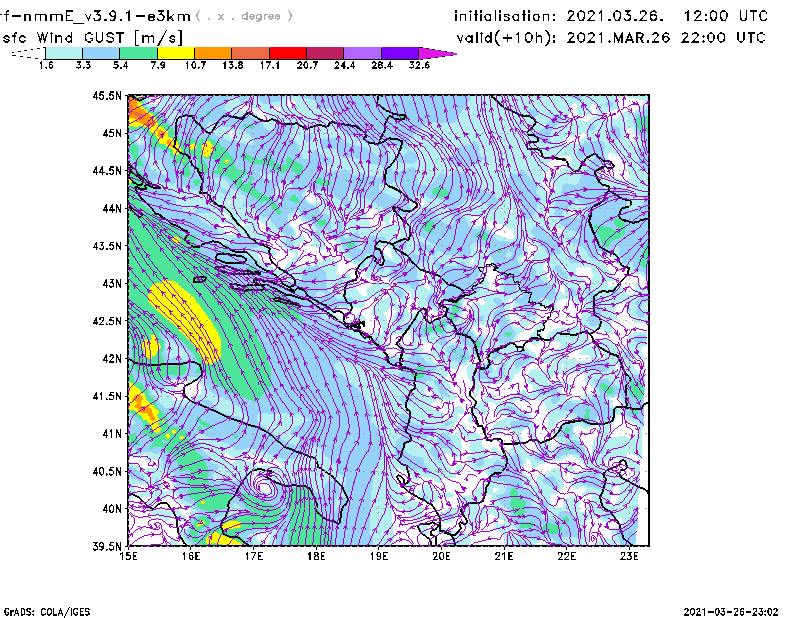Click the 43.5N latitude label
This screenshot has width=800, height=618.
(x=107, y=246)
